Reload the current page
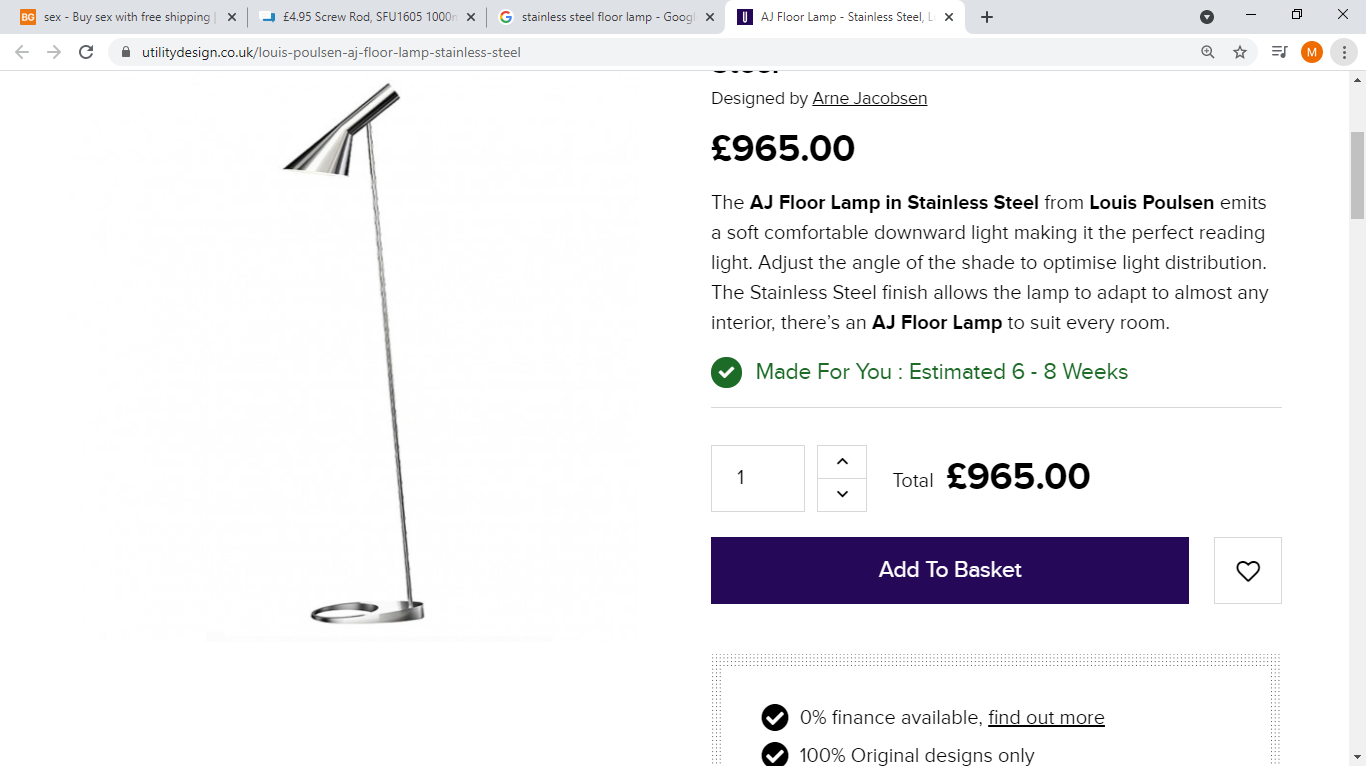The height and width of the screenshot is (766, 1366). click(x=86, y=52)
